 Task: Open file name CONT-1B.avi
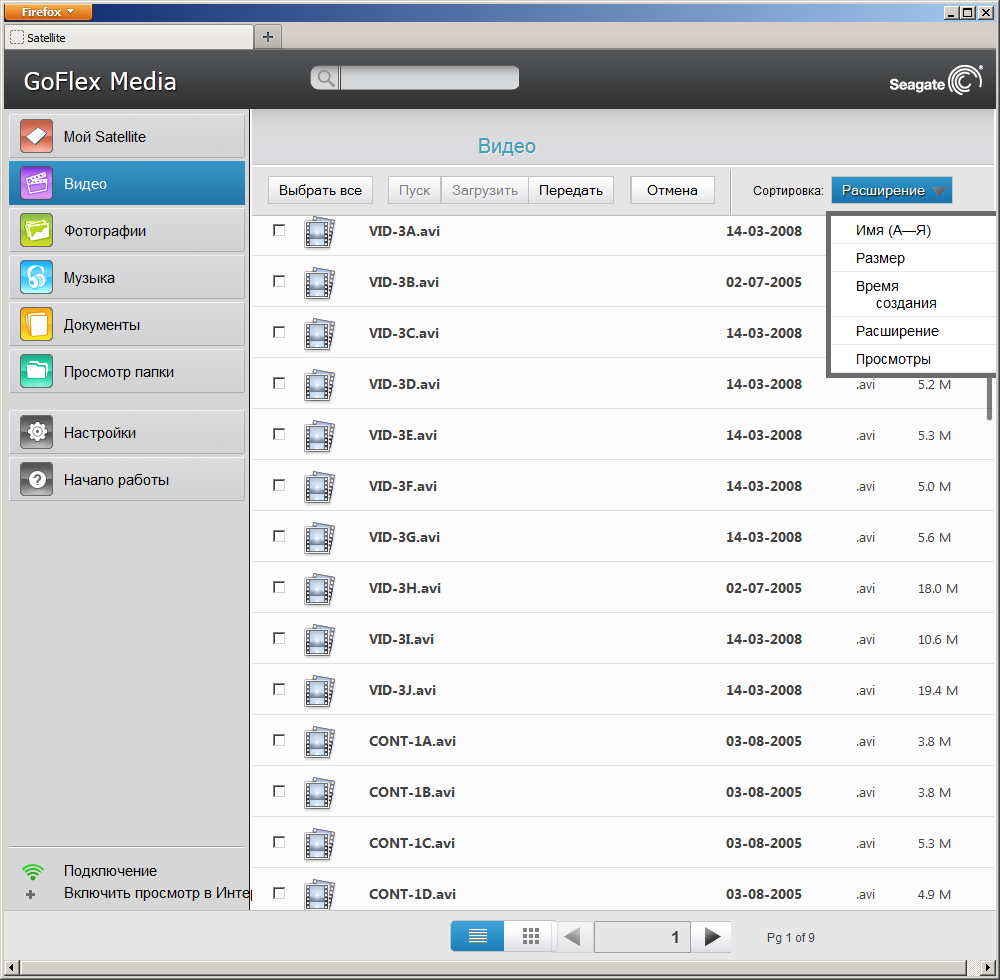pyautogui.click(x=412, y=792)
